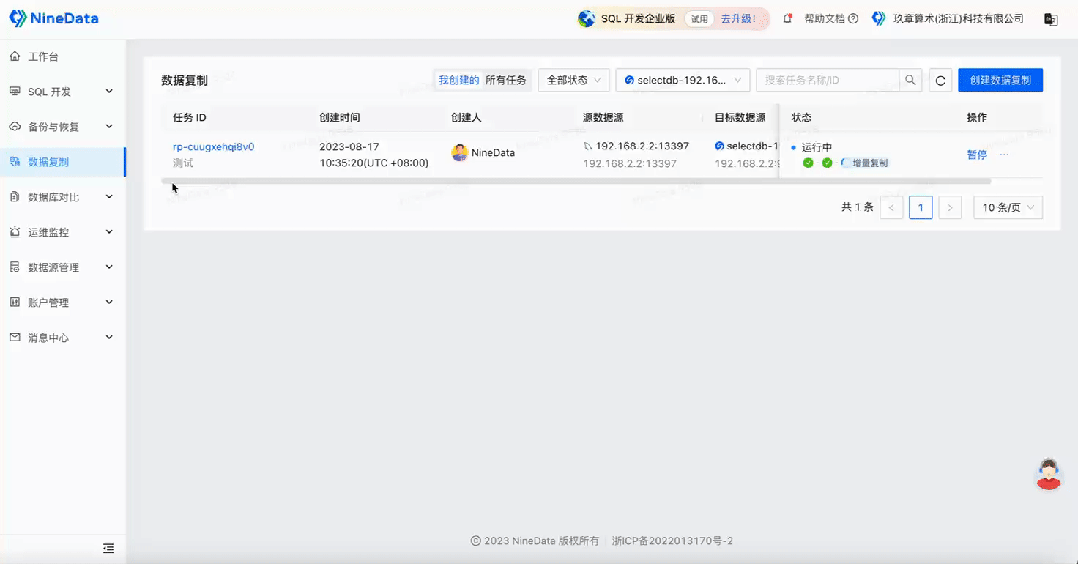Click the language switch icon

1050,19
